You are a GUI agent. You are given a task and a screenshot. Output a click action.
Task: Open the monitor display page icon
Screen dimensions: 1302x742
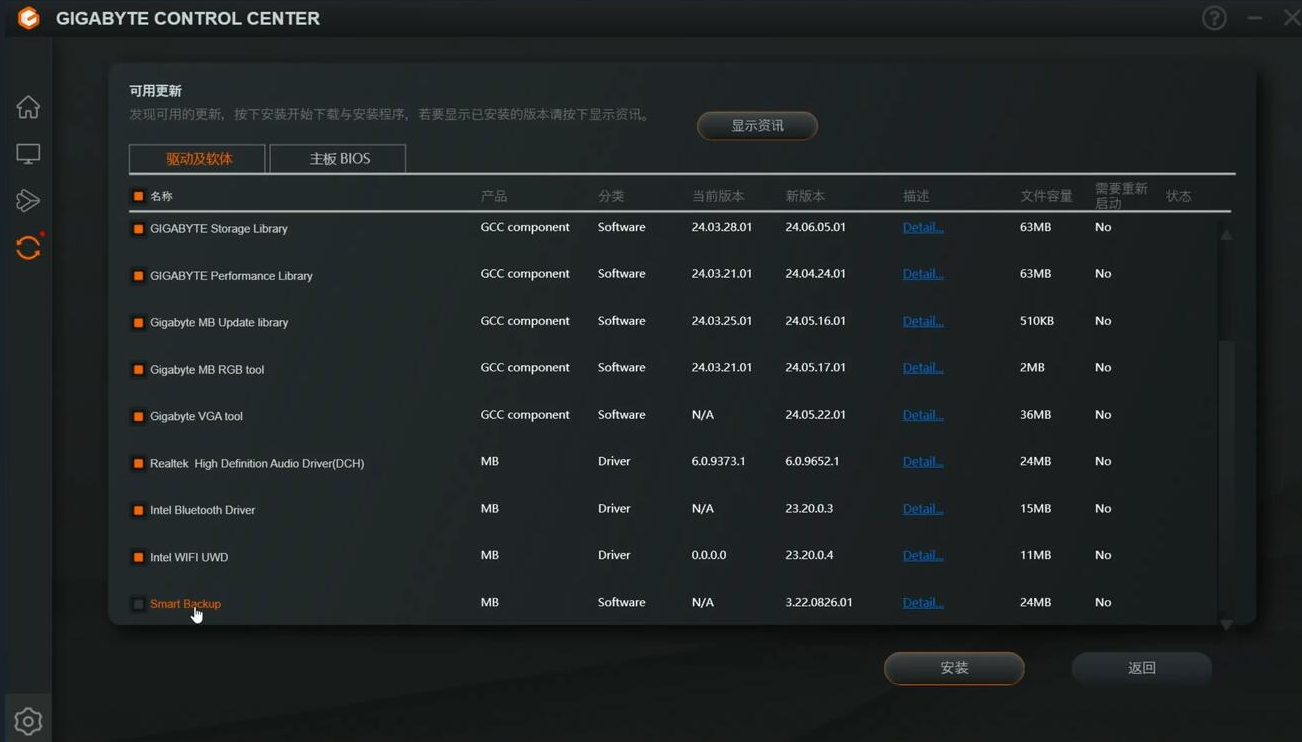[x=28, y=154]
